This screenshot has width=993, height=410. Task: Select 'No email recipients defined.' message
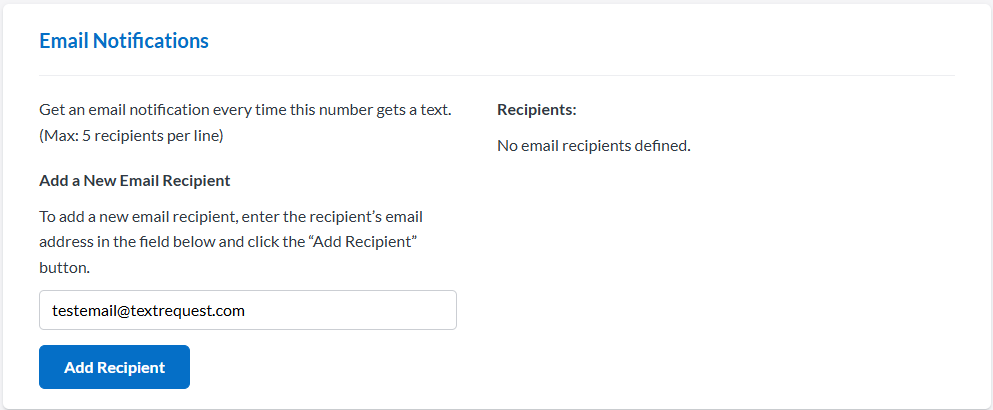593,146
